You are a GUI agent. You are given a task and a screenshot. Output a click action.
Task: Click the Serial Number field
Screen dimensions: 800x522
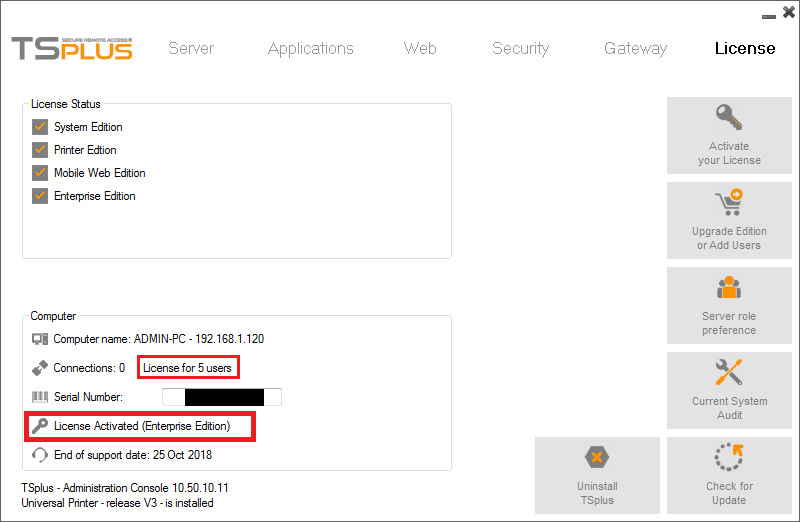pyautogui.click(x=222, y=397)
